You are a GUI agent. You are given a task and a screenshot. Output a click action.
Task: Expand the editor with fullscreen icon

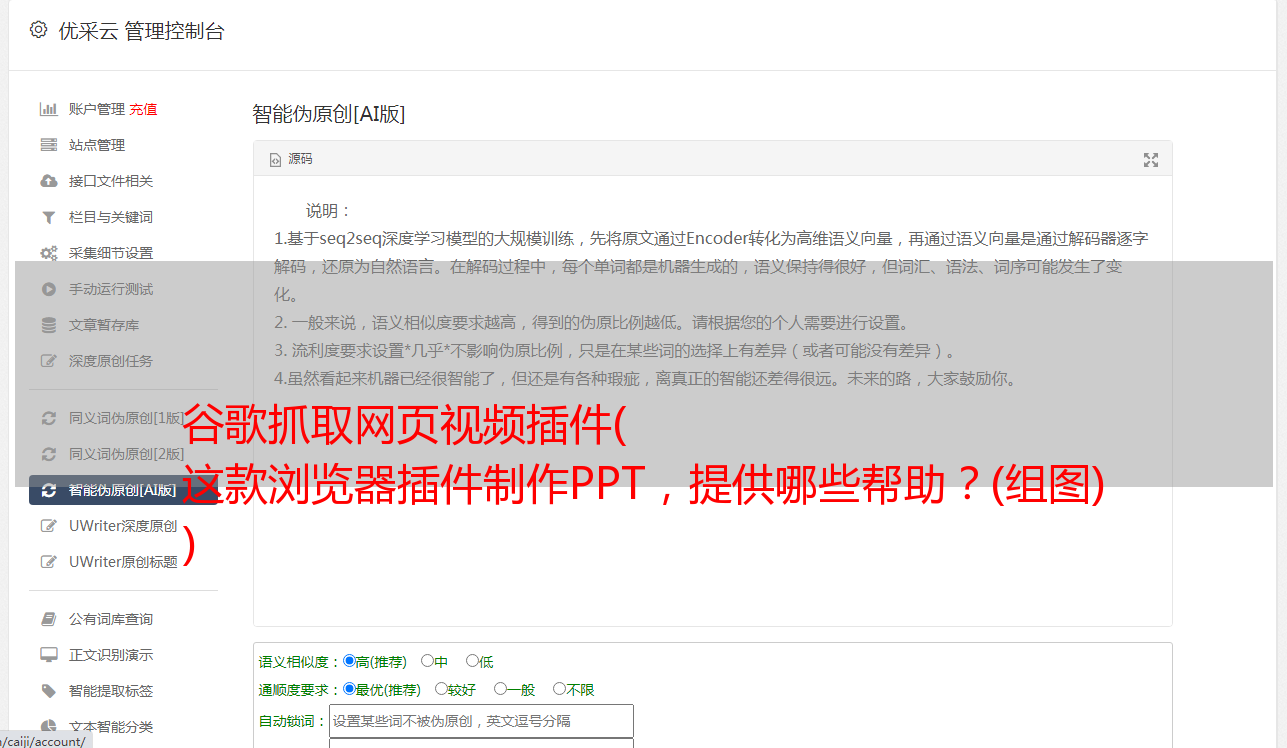coord(1151,160)
